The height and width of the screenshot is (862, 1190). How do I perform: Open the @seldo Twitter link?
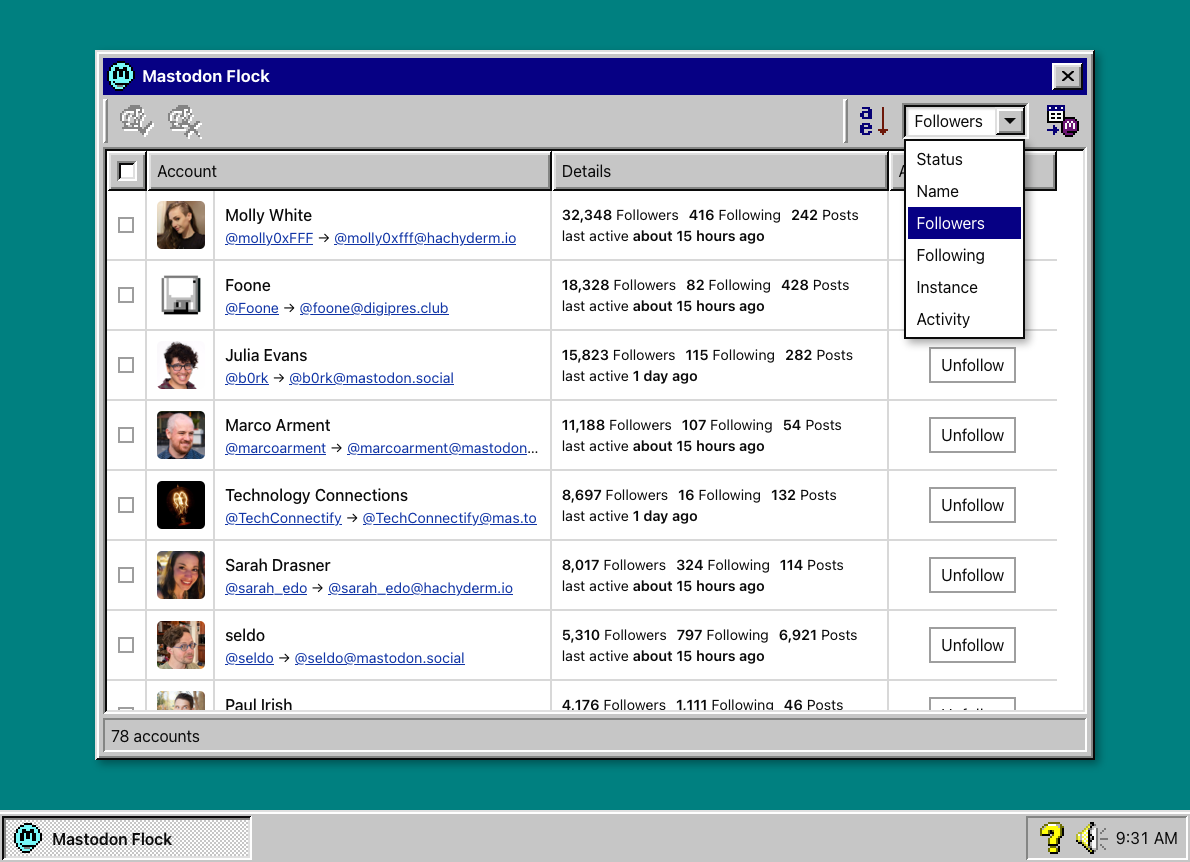249,658
